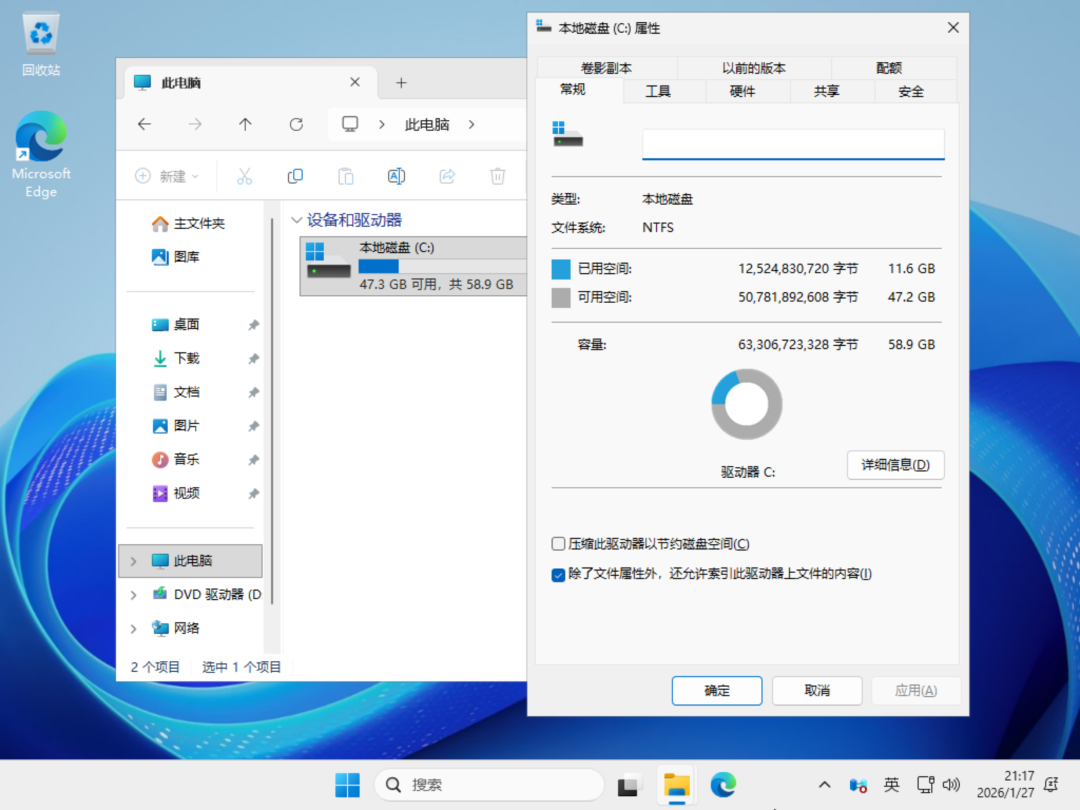
Task: Open the 新建 dropdown menu
Action: pos(167,176)
